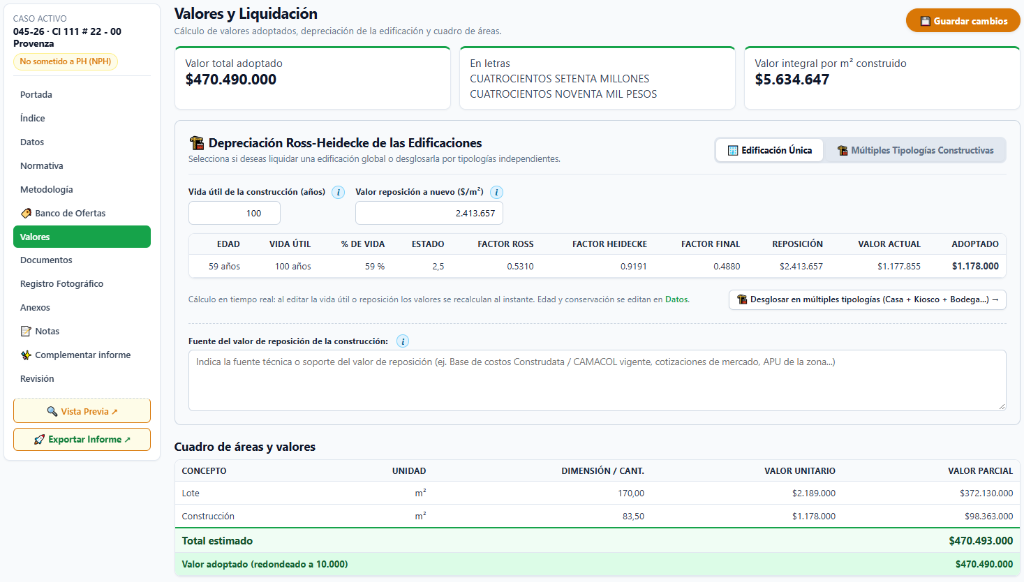Click the Notas notepad icon
The width and height of the screenshot is (1024, 582).
[26, 331]
